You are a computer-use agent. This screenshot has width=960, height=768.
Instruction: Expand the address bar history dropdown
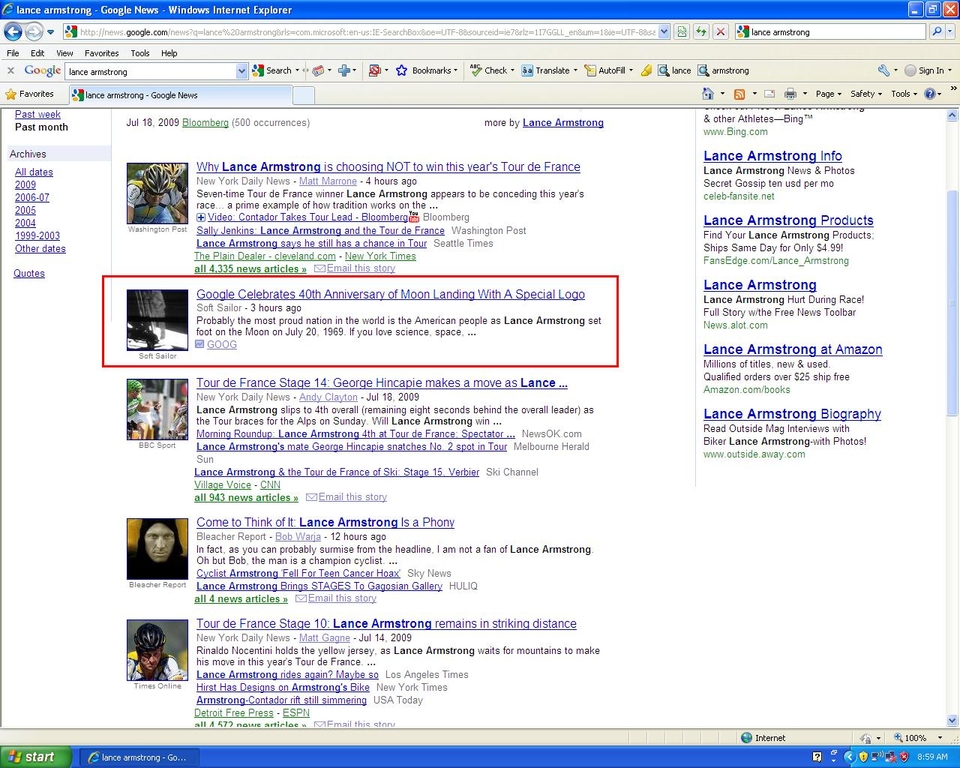(x=664, y=32)
